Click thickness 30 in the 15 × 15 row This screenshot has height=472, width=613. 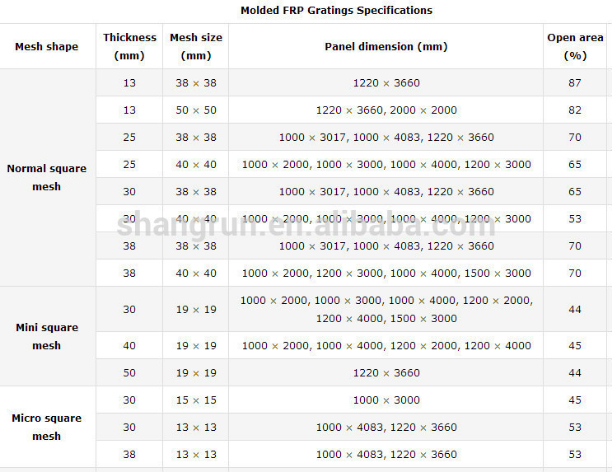[129, 400]
